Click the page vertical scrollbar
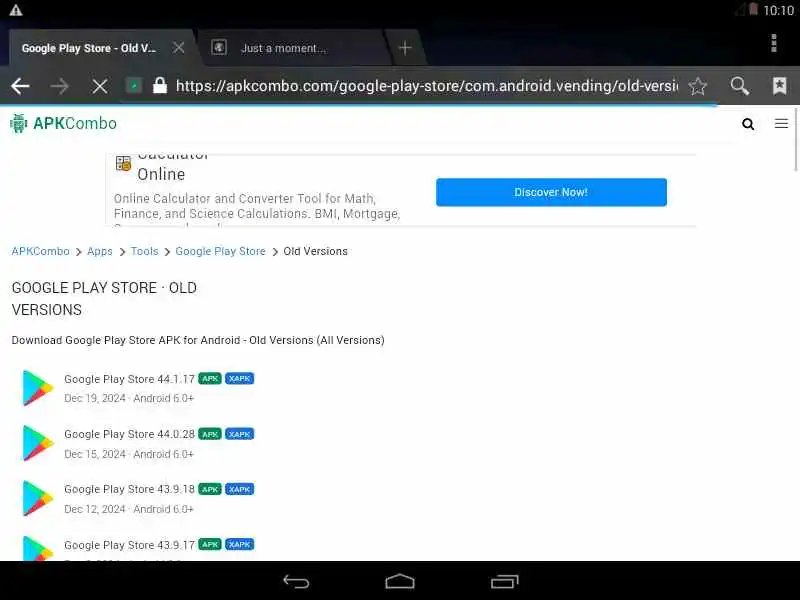Image resolution: width=800 pixels, height=600 pixels. pyautogui.click(x=796, y=139)
